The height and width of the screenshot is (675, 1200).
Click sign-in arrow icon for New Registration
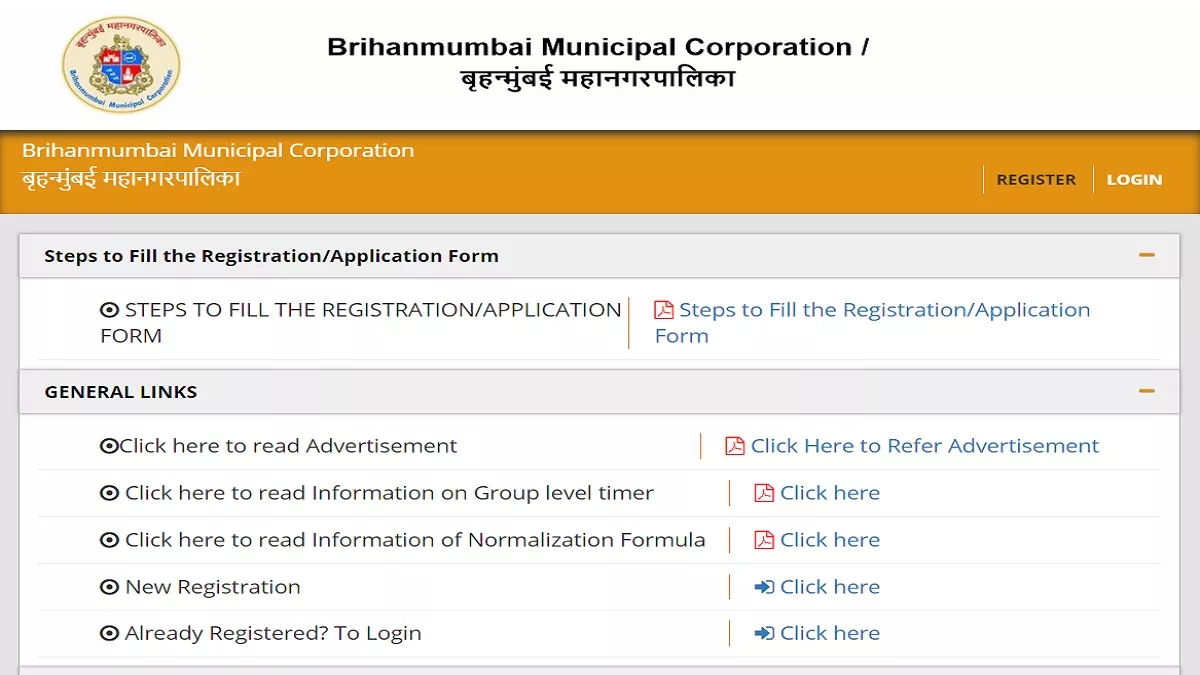(x=764, y=587)
